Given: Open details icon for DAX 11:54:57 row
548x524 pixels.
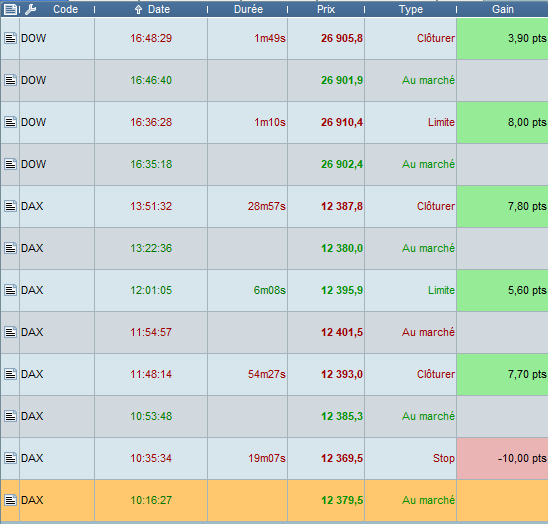Looking at the screenshot, I should (10, 332).
